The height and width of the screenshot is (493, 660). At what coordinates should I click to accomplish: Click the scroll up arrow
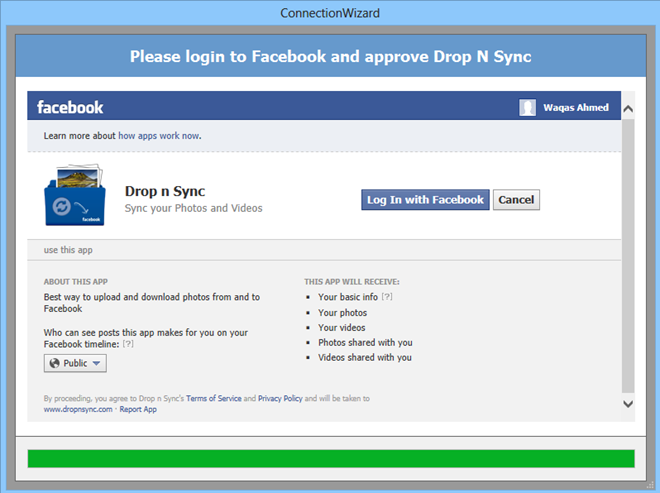[x=628, y=109]
